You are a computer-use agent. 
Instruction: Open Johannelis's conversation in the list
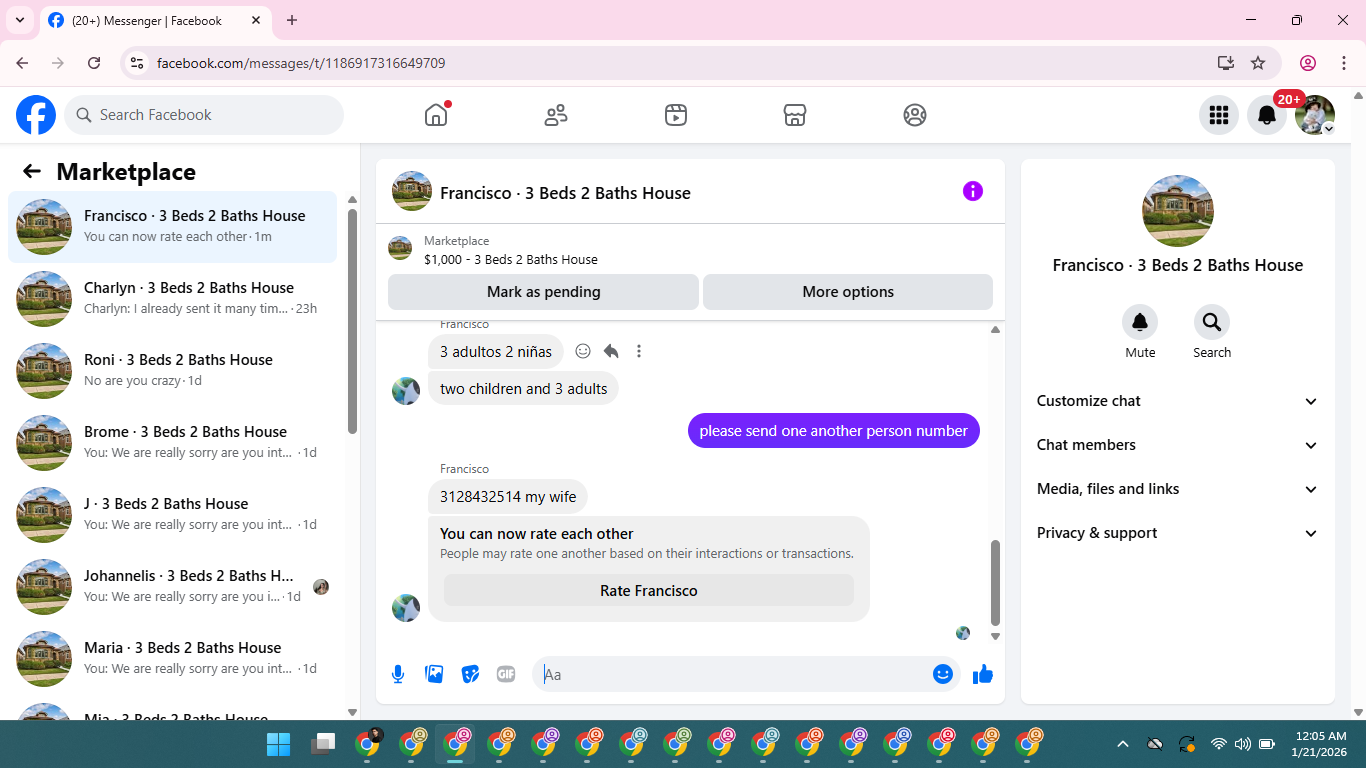(x=173, y=587)
